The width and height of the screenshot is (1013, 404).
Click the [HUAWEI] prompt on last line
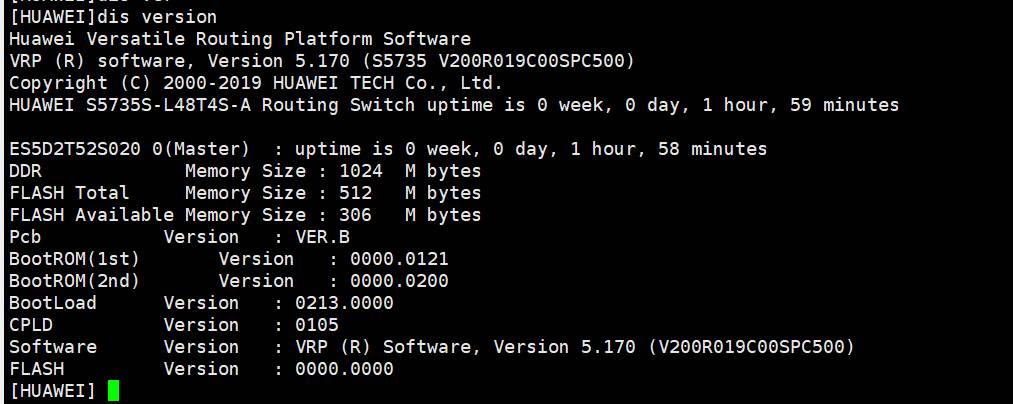(x=53, y=391)
